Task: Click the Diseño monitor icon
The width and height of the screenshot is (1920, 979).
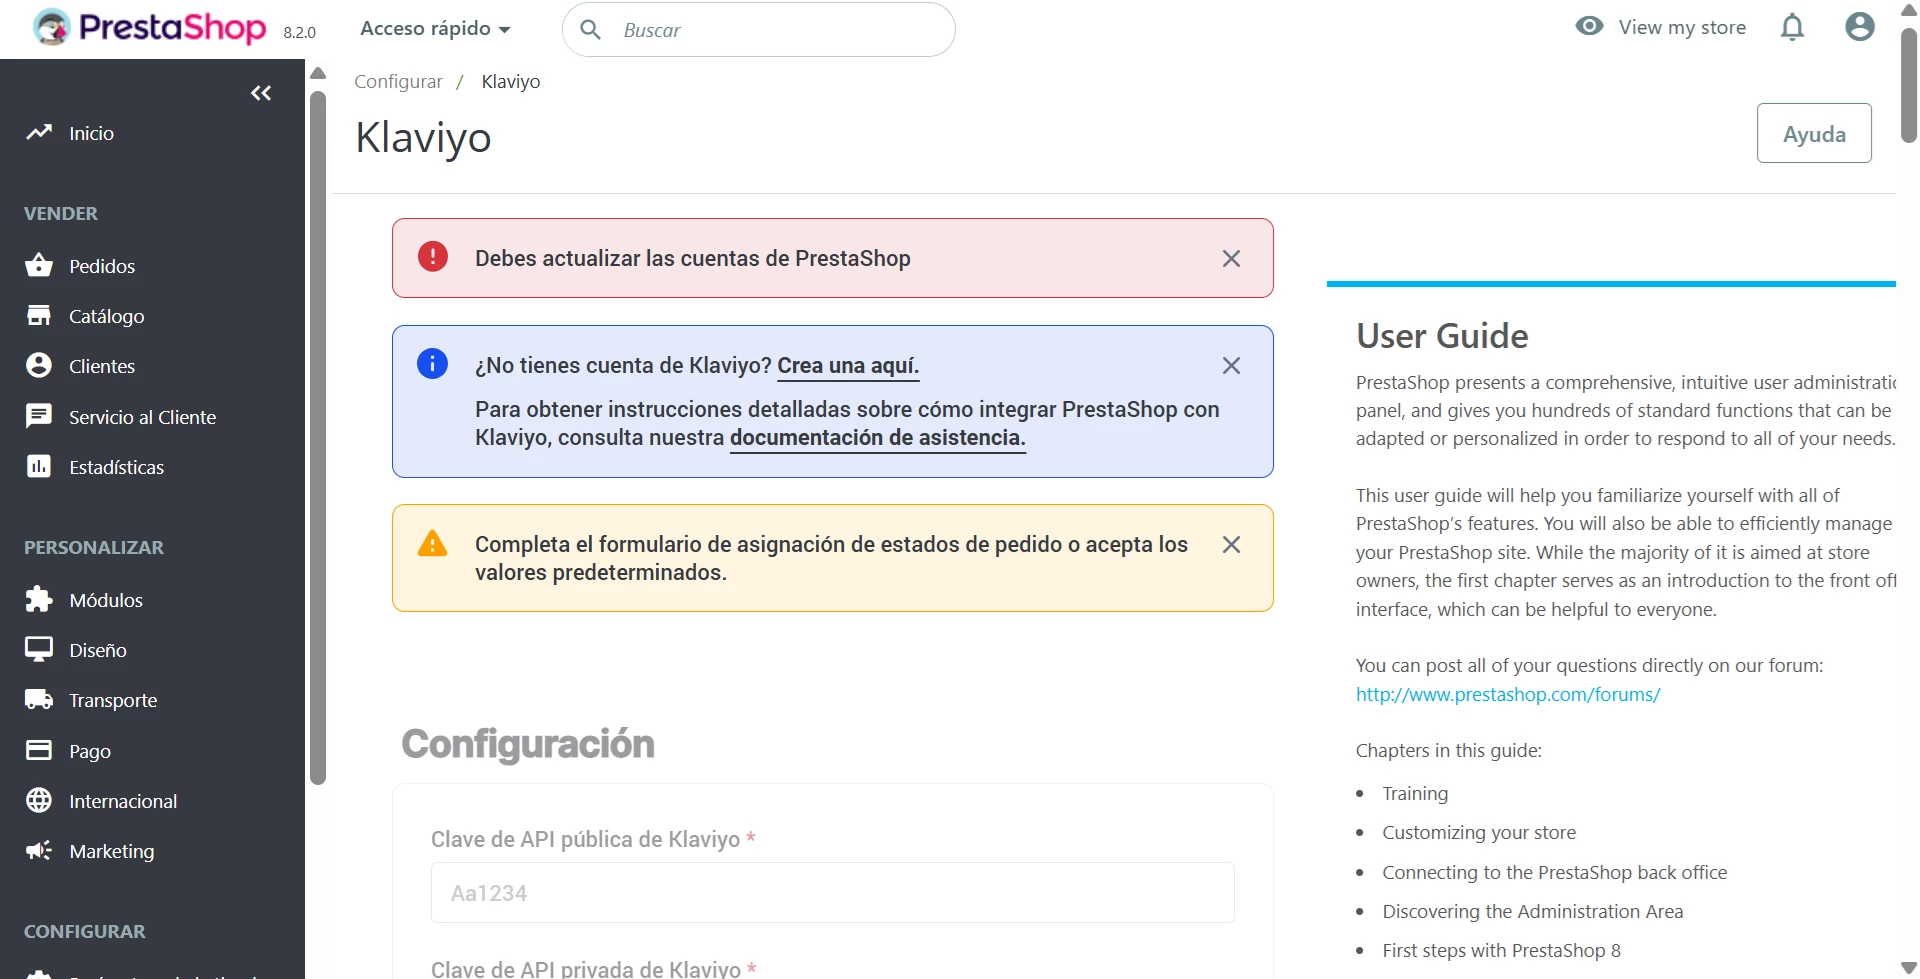Action: 39,649
